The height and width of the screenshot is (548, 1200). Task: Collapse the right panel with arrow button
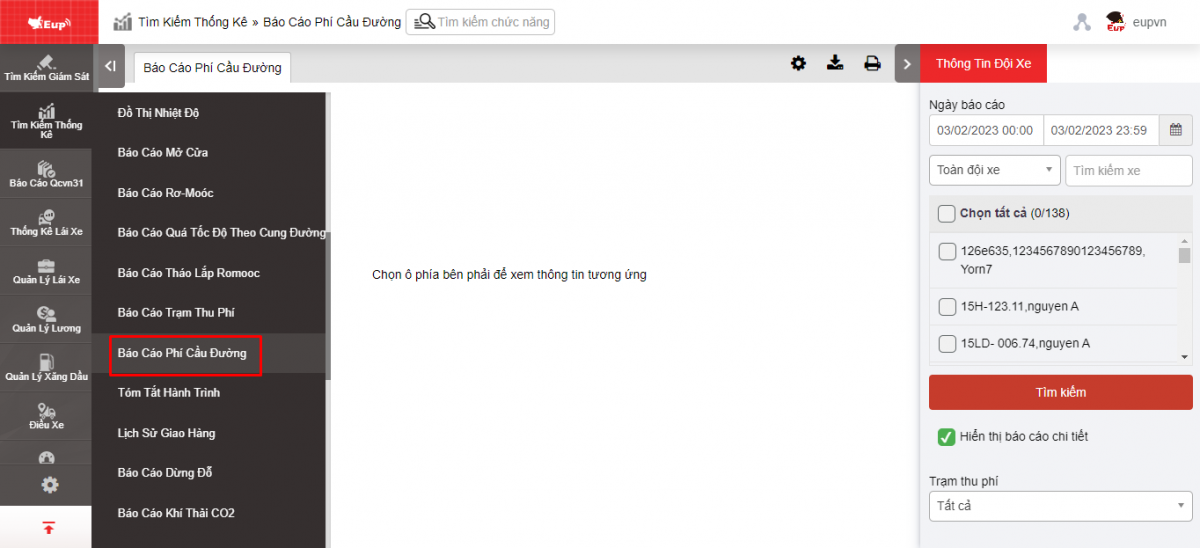[x=907, y=64]
